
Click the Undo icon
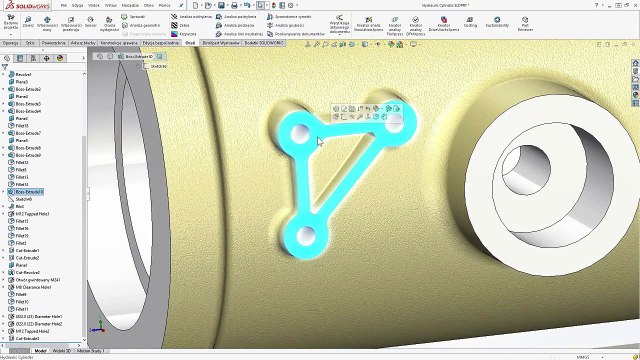pyautogui.click(x=247, y=6)
